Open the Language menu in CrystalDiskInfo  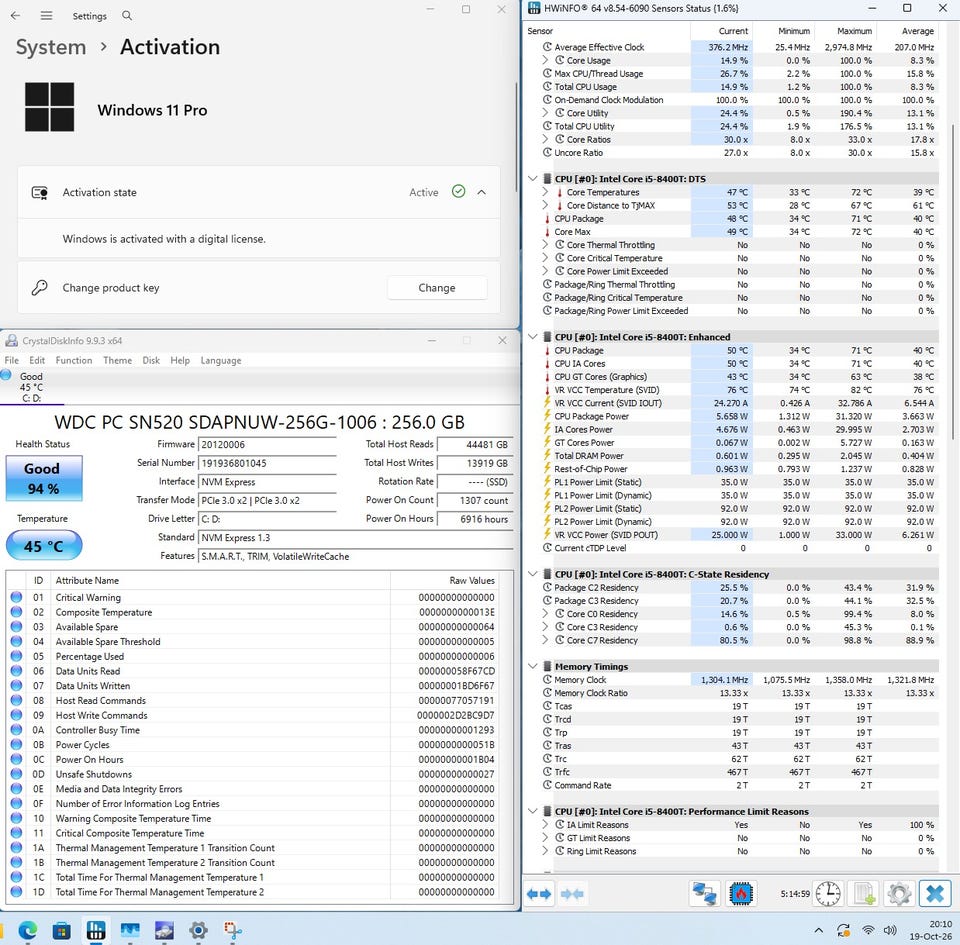[x=221, y=360]
